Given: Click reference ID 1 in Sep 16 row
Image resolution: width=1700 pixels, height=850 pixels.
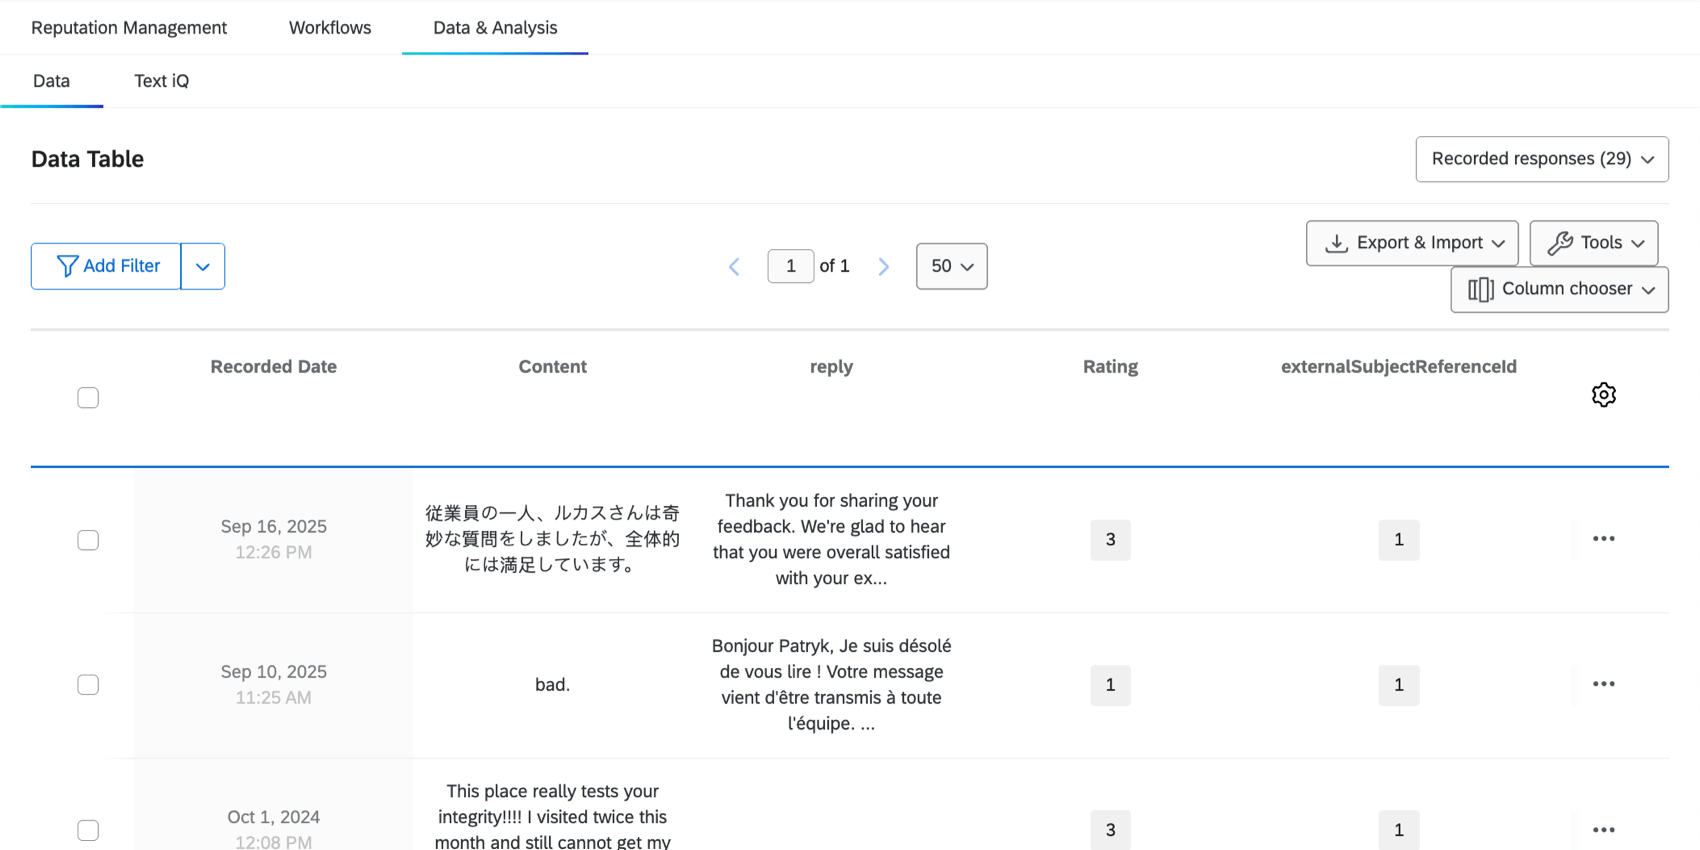Looking at the screenshot, I should (x=1398, y=540).
